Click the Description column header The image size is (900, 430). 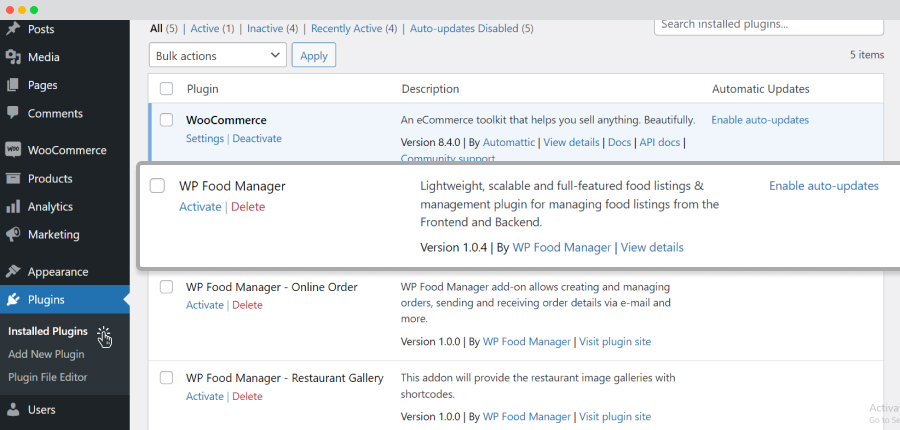430,89
